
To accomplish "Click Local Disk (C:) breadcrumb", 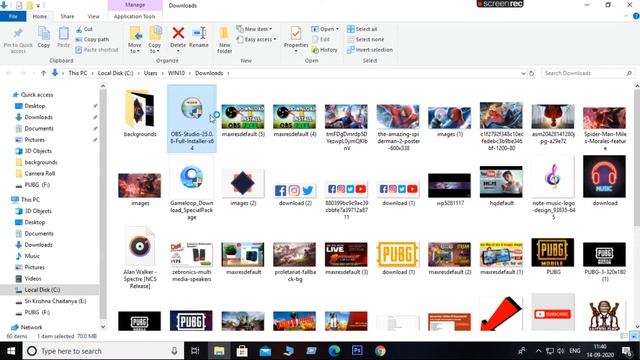I will pyautogui.click(x=116, y=73).
